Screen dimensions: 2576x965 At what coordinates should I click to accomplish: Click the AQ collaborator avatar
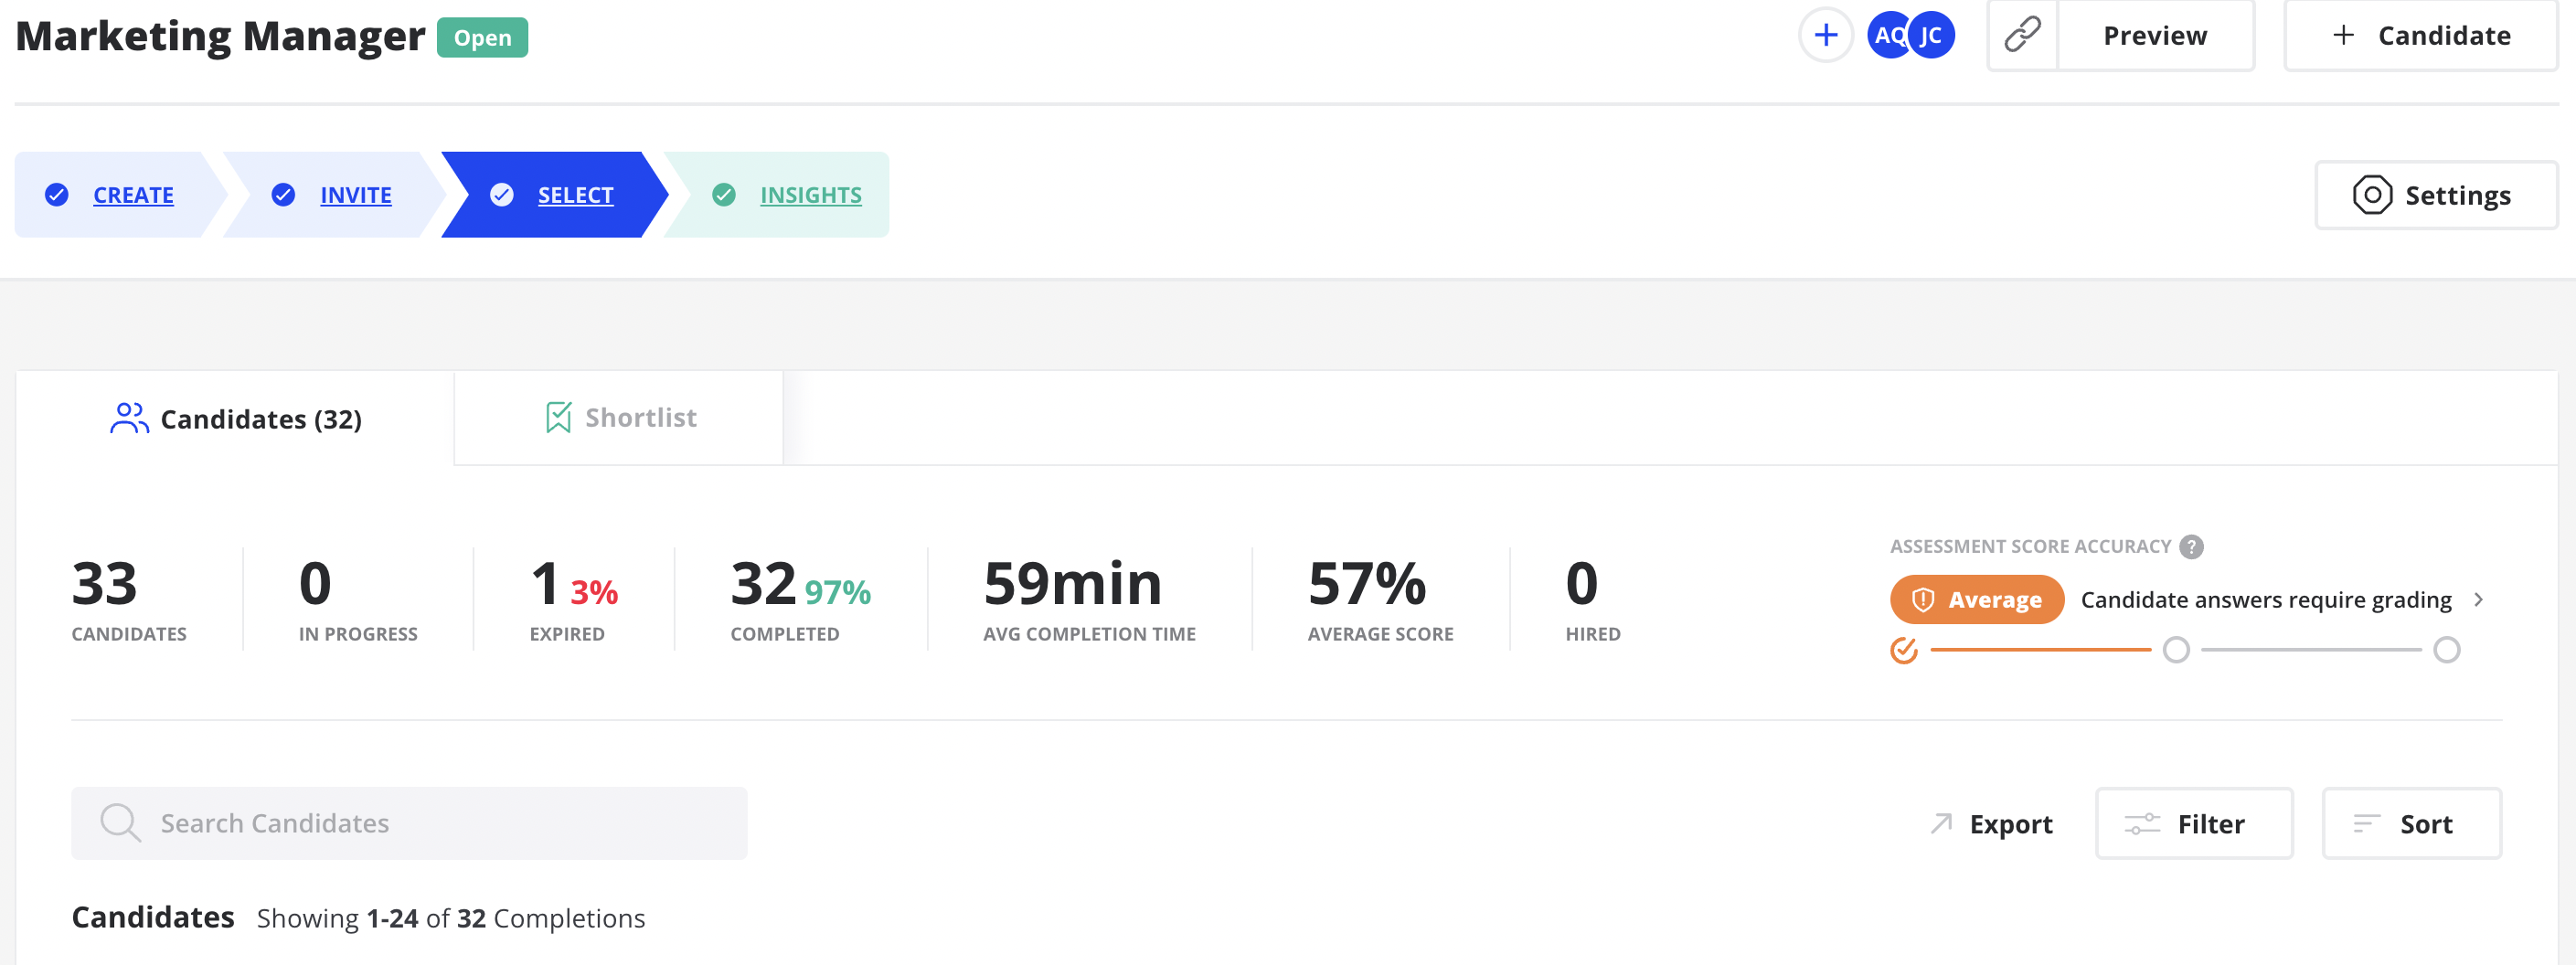pos(1887,36)
